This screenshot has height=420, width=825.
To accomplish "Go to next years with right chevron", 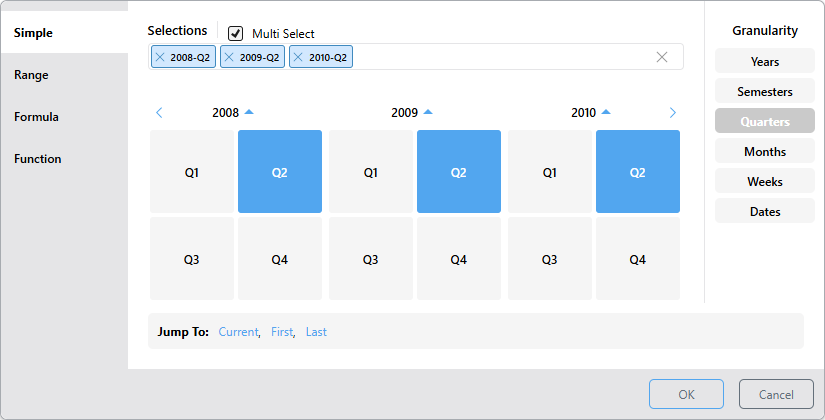I will tap(672, 113).
